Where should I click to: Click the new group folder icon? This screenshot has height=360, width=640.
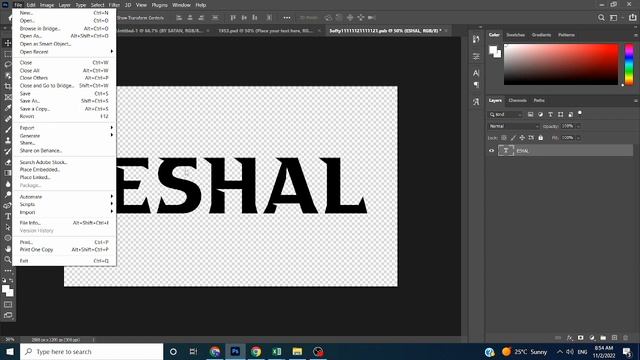[x=603, y=338]
